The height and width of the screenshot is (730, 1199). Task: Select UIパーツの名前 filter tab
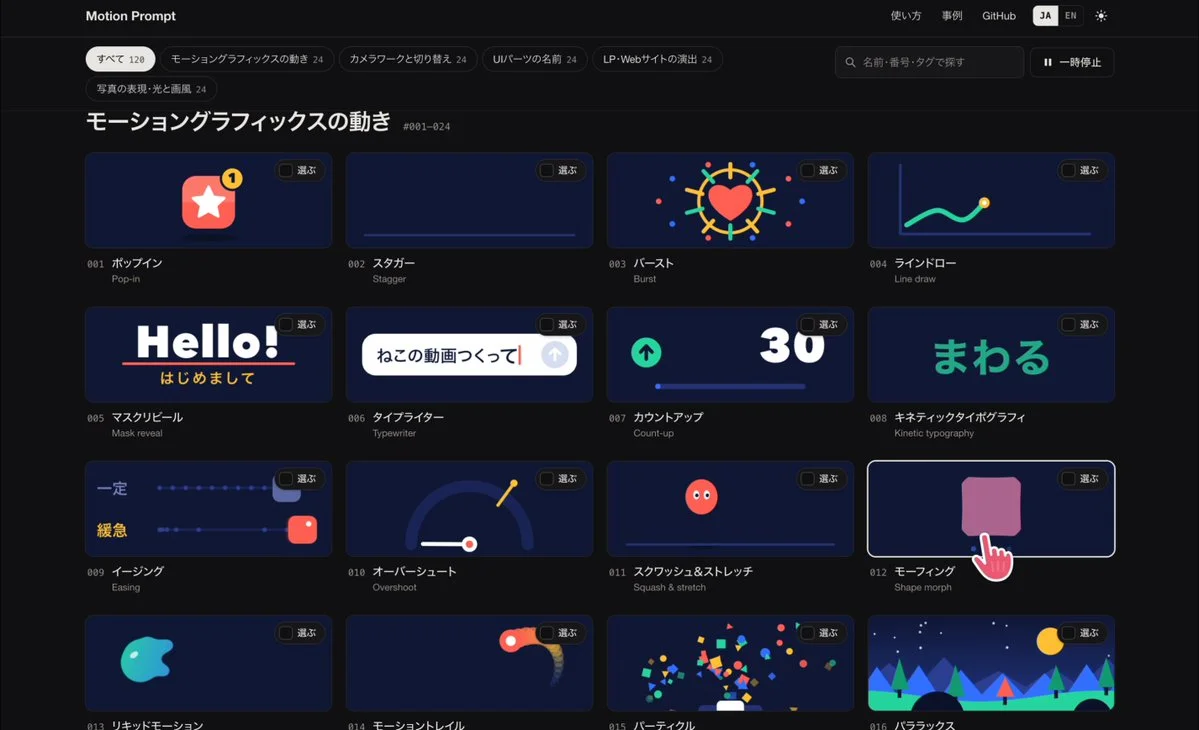(535, 59)
